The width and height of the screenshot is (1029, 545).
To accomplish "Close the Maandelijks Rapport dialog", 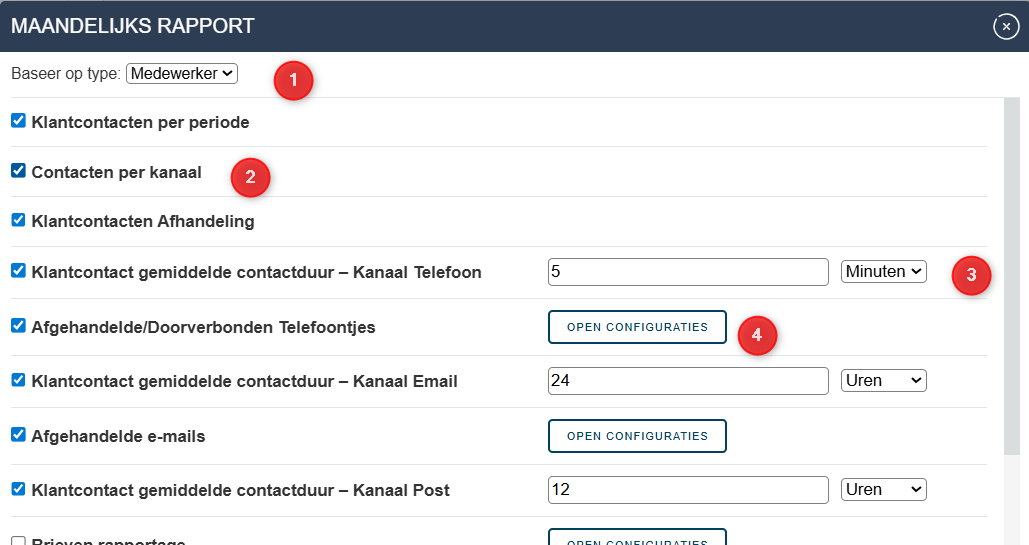I will point(1005,26).
